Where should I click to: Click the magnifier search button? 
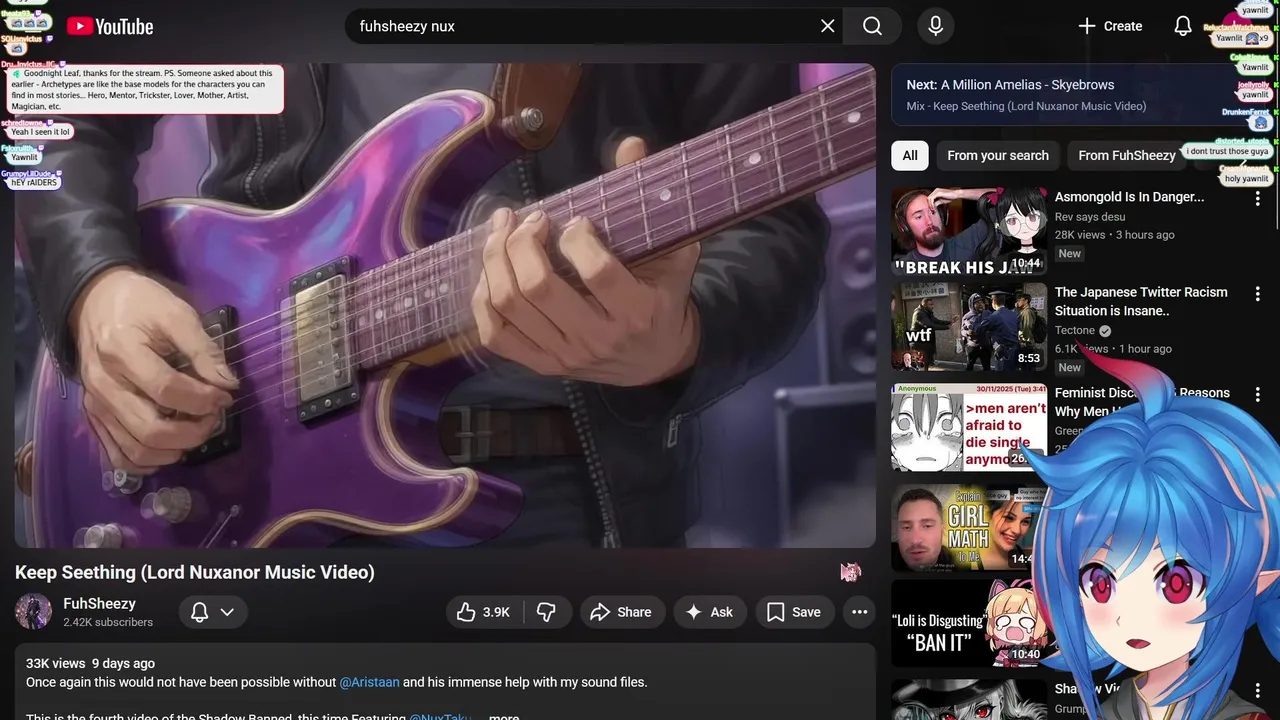[x=872, y=26]
